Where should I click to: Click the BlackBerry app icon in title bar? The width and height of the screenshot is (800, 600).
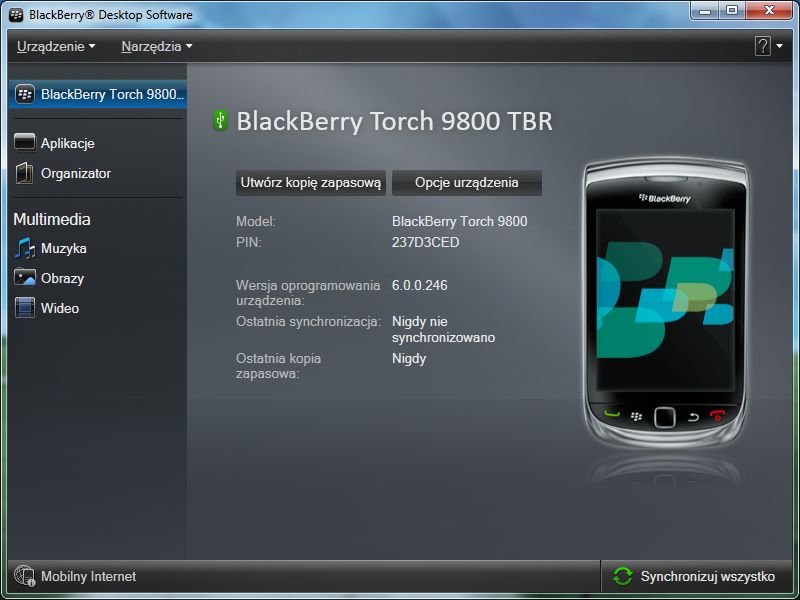[x=16, y=15]
